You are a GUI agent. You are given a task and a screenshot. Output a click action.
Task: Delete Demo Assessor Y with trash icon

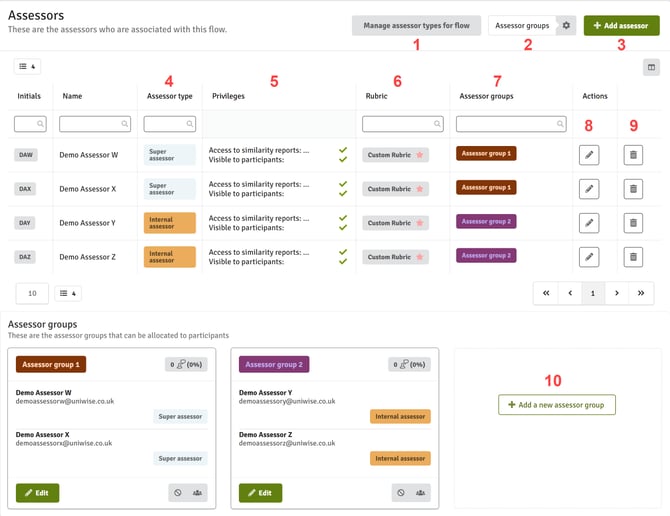click(633, 223)
